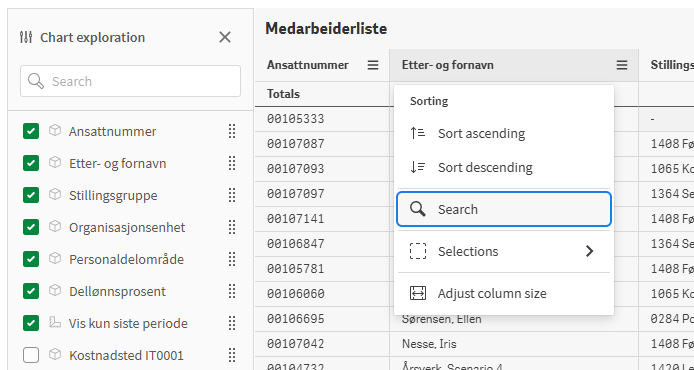Choose Sort descending from the column menu

pos(504,167)
